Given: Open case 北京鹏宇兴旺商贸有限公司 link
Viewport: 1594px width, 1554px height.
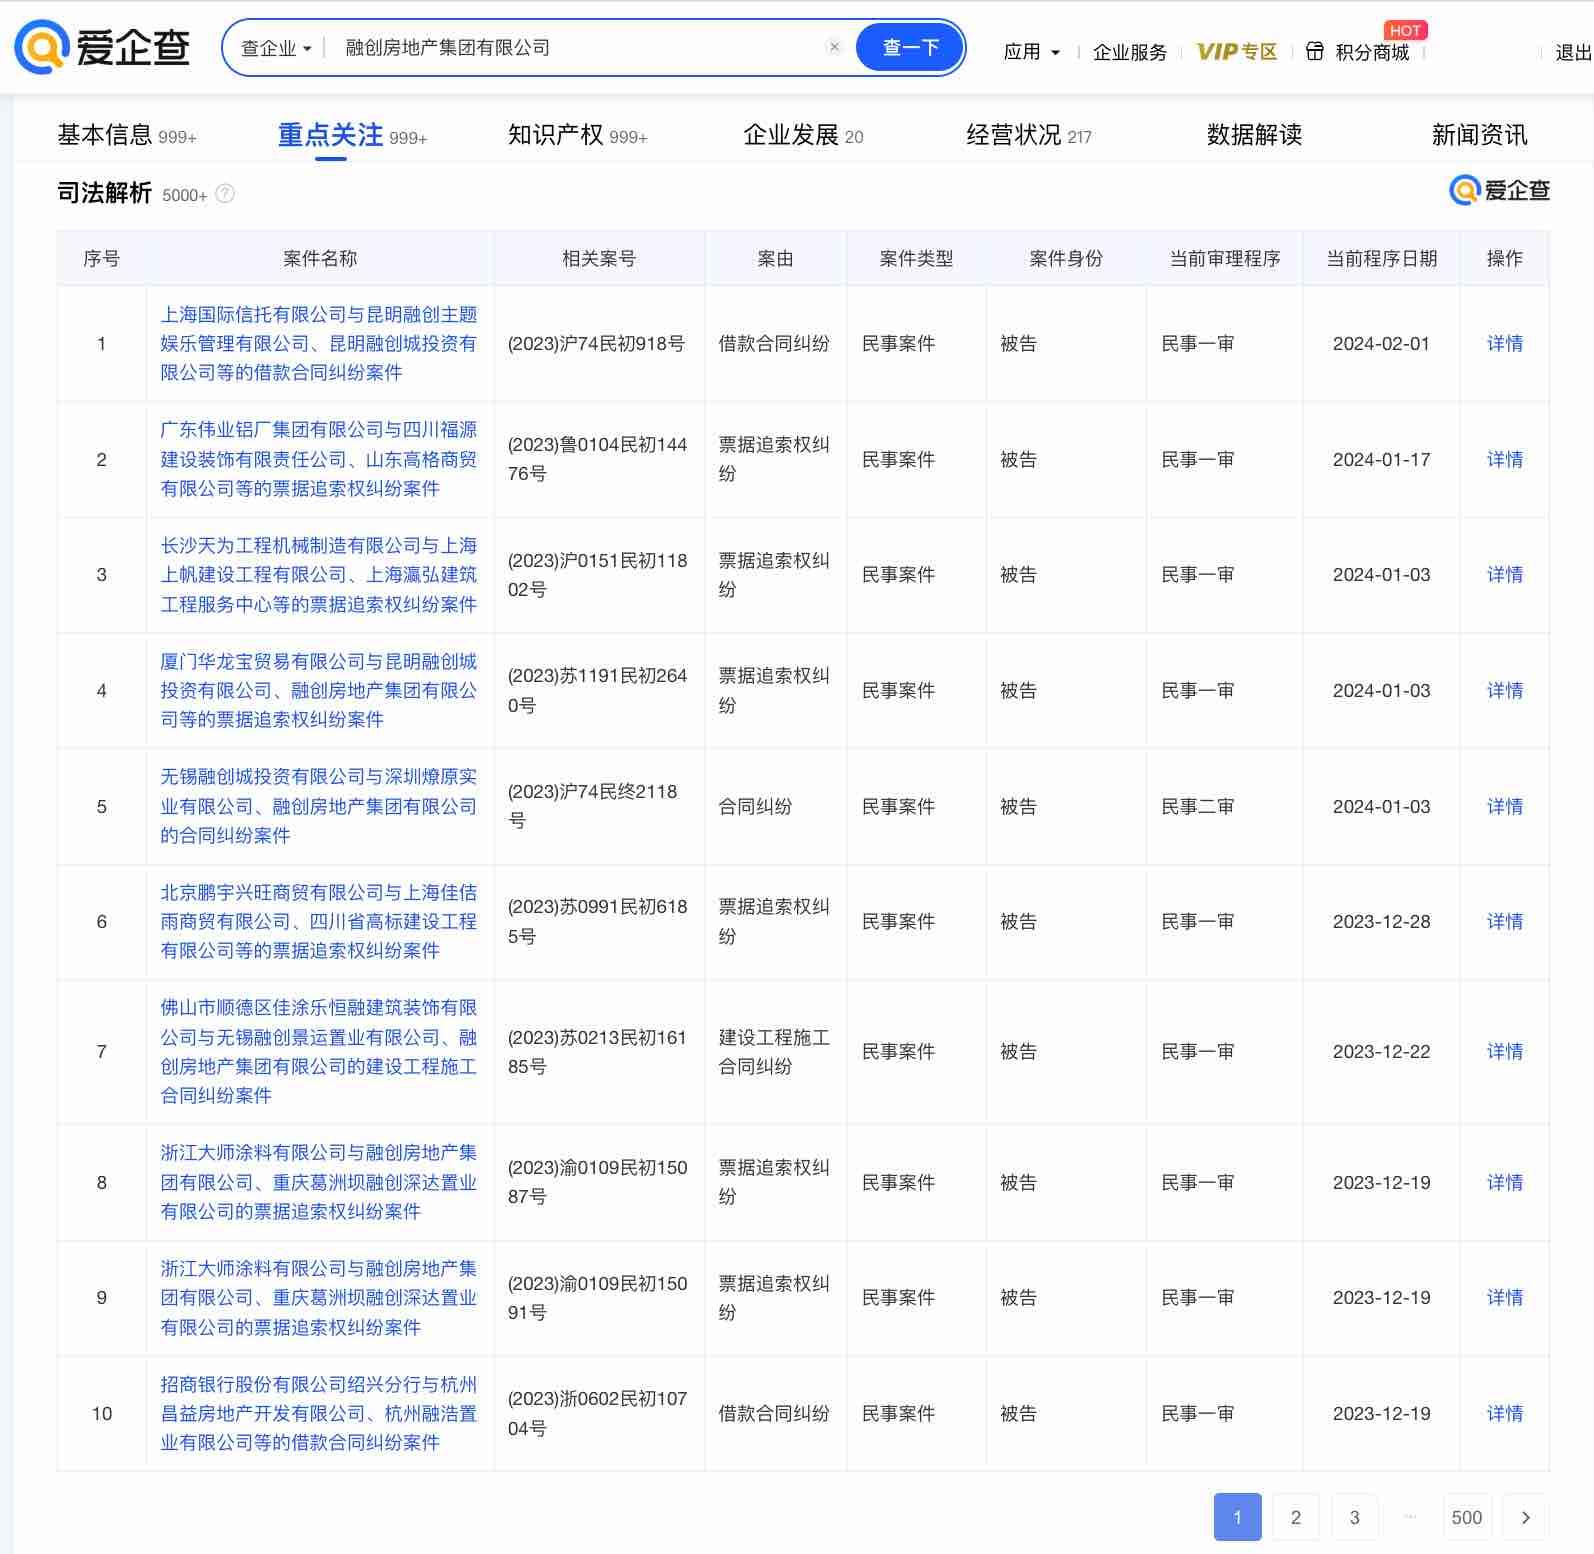Looking at the screenshot, I should 319,921.
